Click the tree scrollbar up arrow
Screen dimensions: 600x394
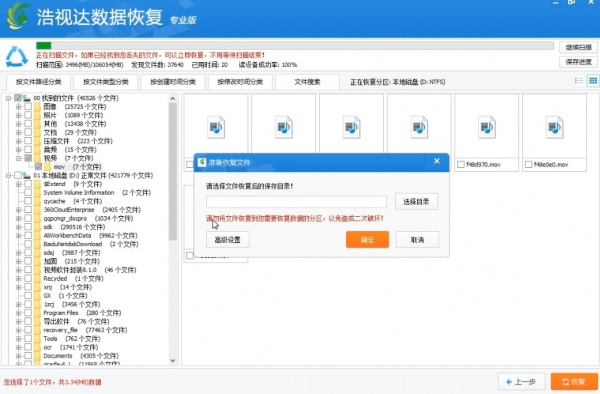173,99
